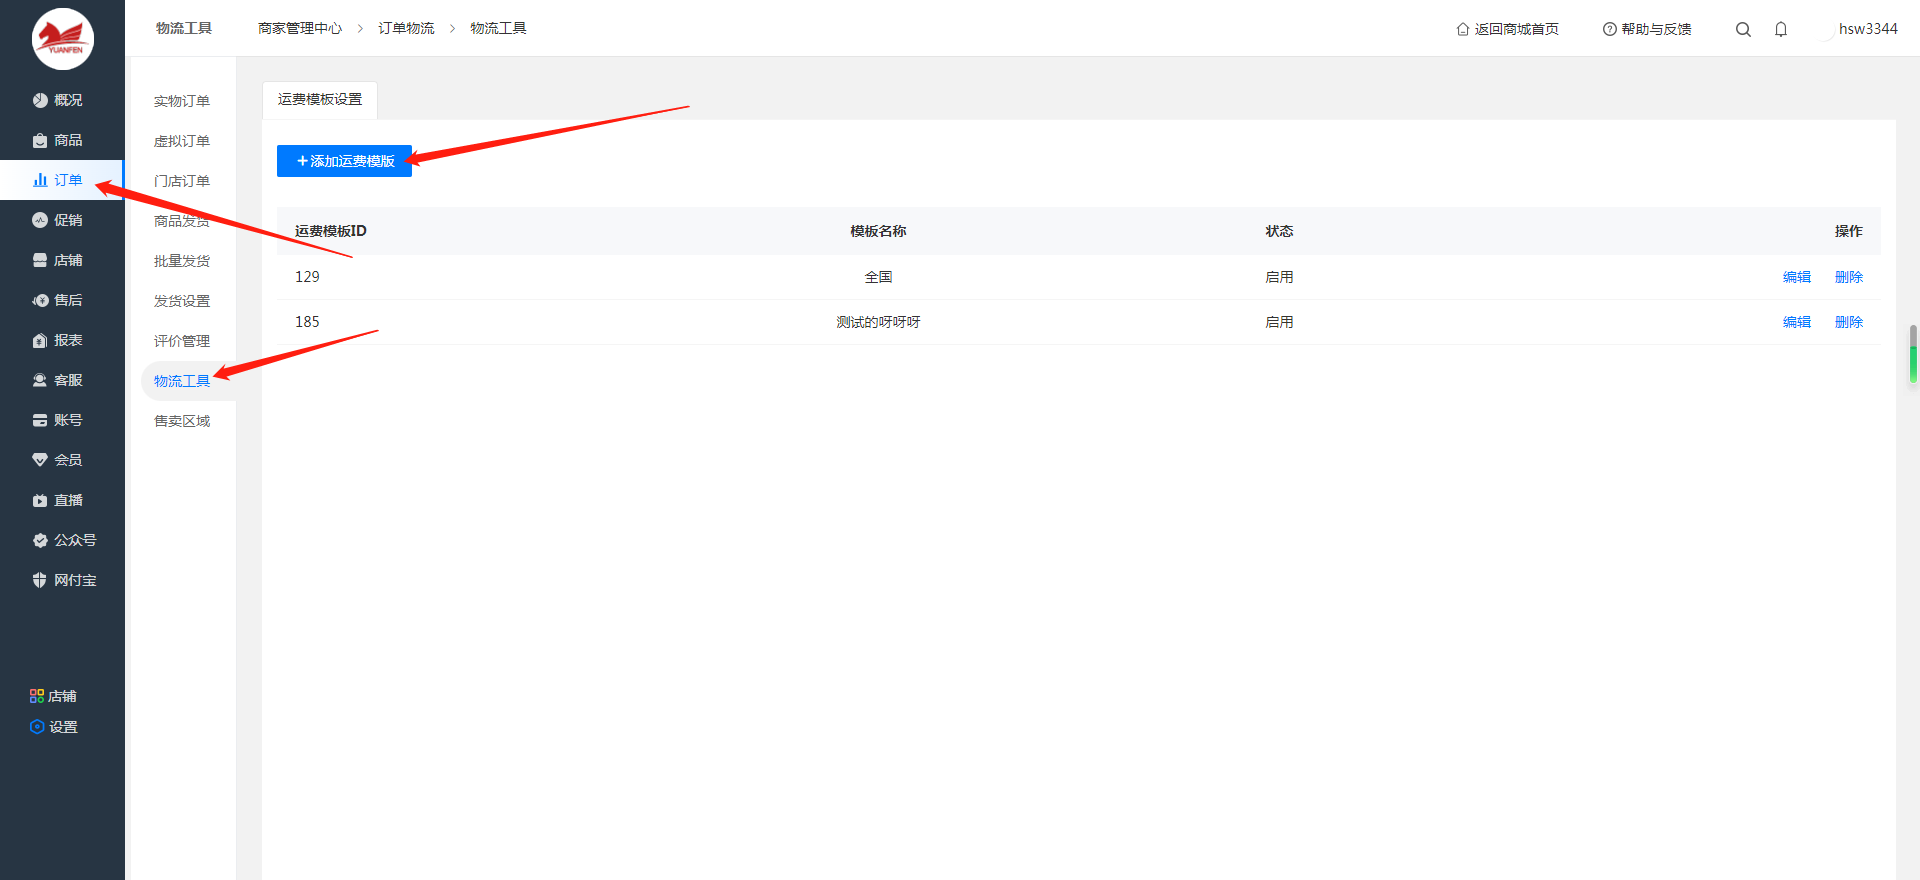
Task: Click the 物流工具 breadcrumb item
Action: click(x=498, y=28)
